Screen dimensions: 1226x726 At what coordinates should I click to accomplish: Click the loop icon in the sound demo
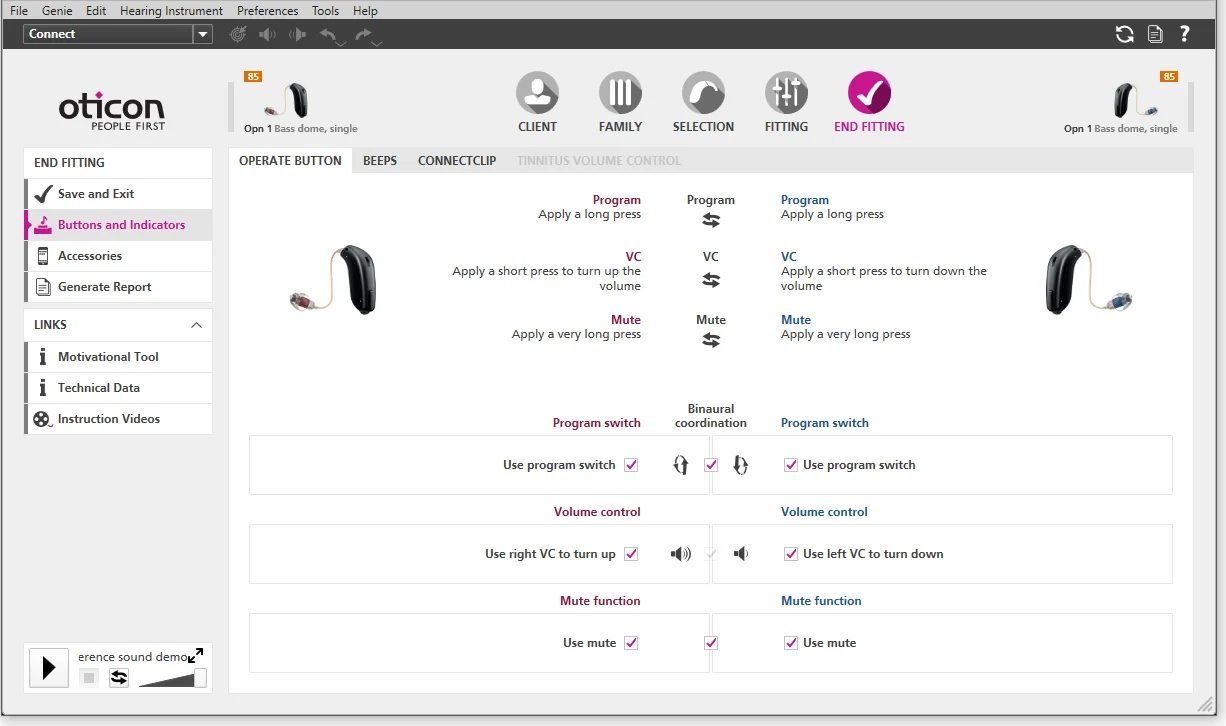coord(119,678)
